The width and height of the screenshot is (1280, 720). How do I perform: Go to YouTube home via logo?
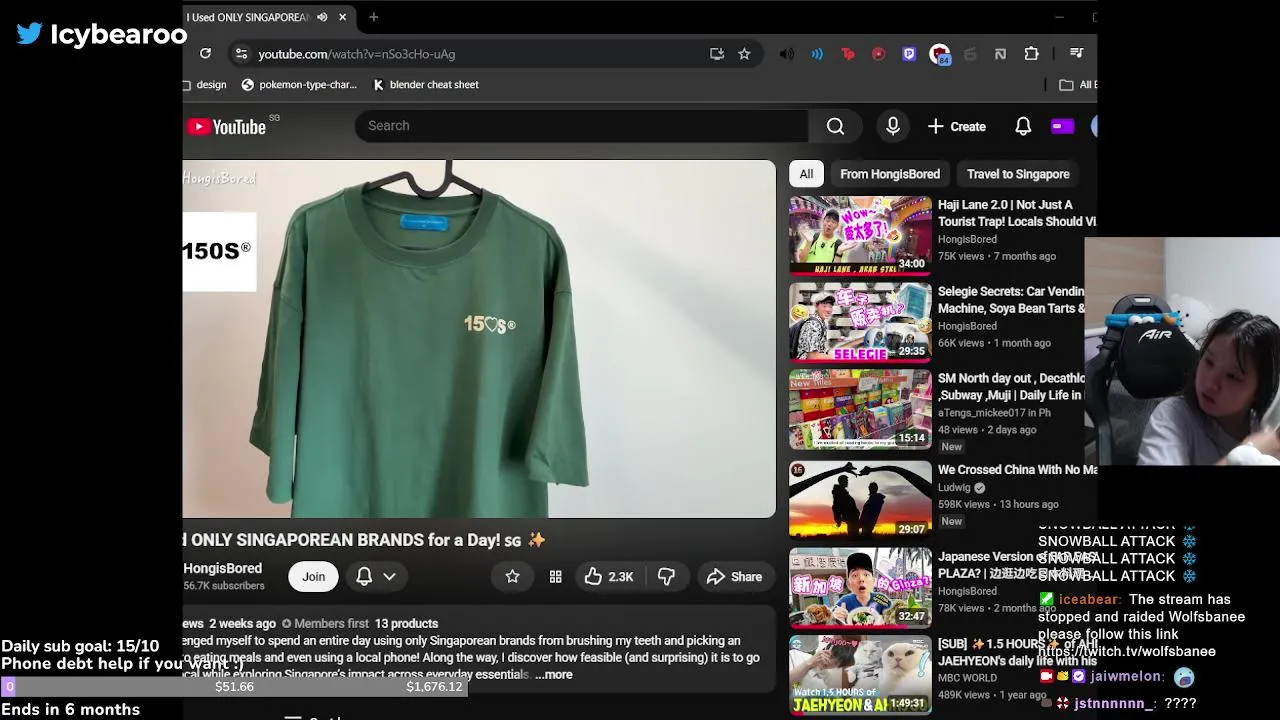point(226,127)
